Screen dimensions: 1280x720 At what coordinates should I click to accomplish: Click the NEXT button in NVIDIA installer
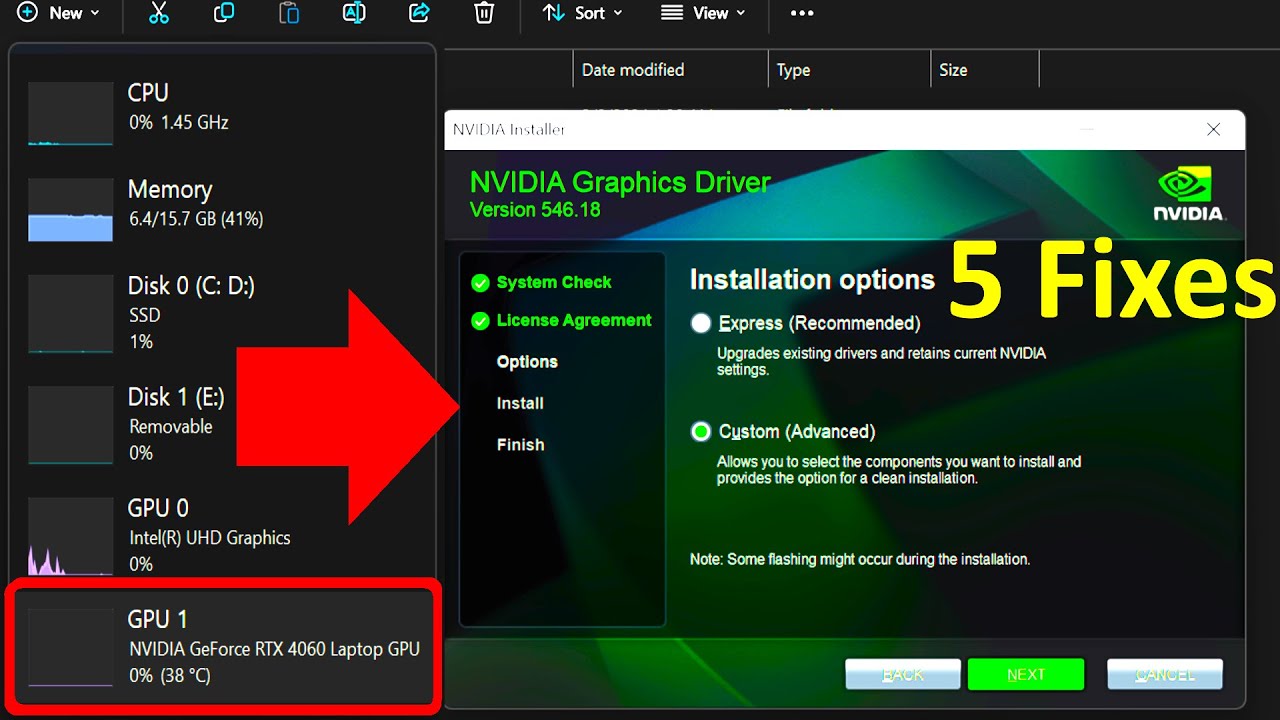[1026, 675]
